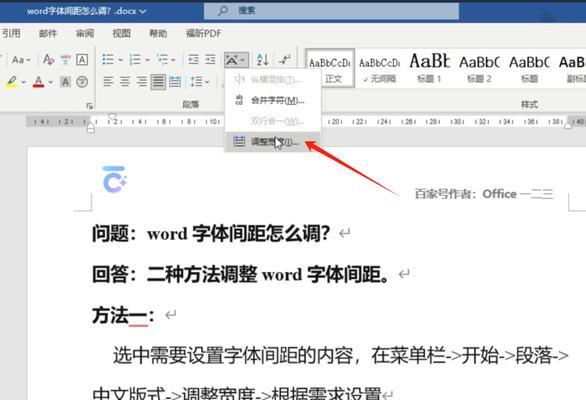Open the line spacing dropdown arrow

pos(207,82)
